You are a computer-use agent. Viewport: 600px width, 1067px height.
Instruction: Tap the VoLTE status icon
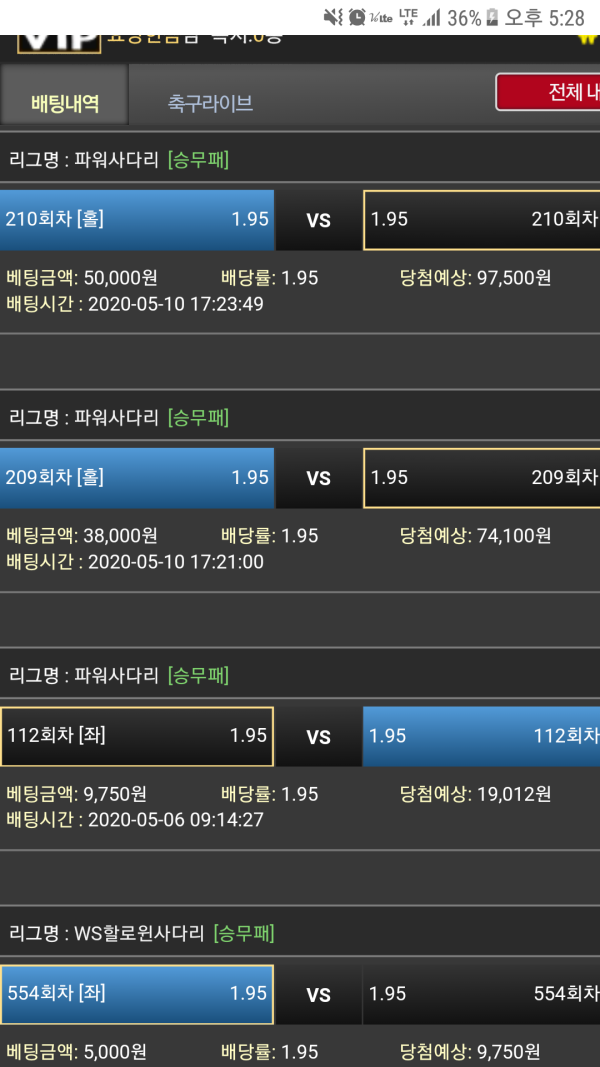(381, 18)
